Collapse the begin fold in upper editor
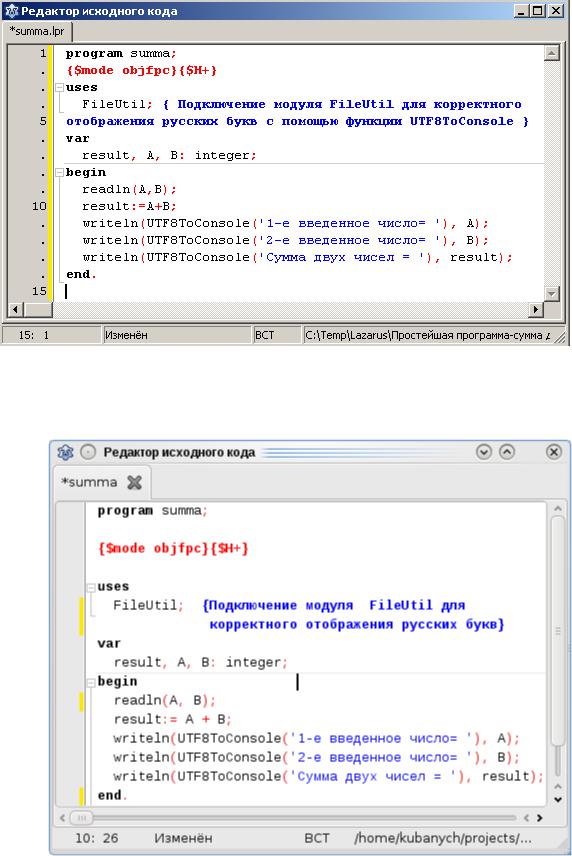572x856 pixels. click(59, 173)
